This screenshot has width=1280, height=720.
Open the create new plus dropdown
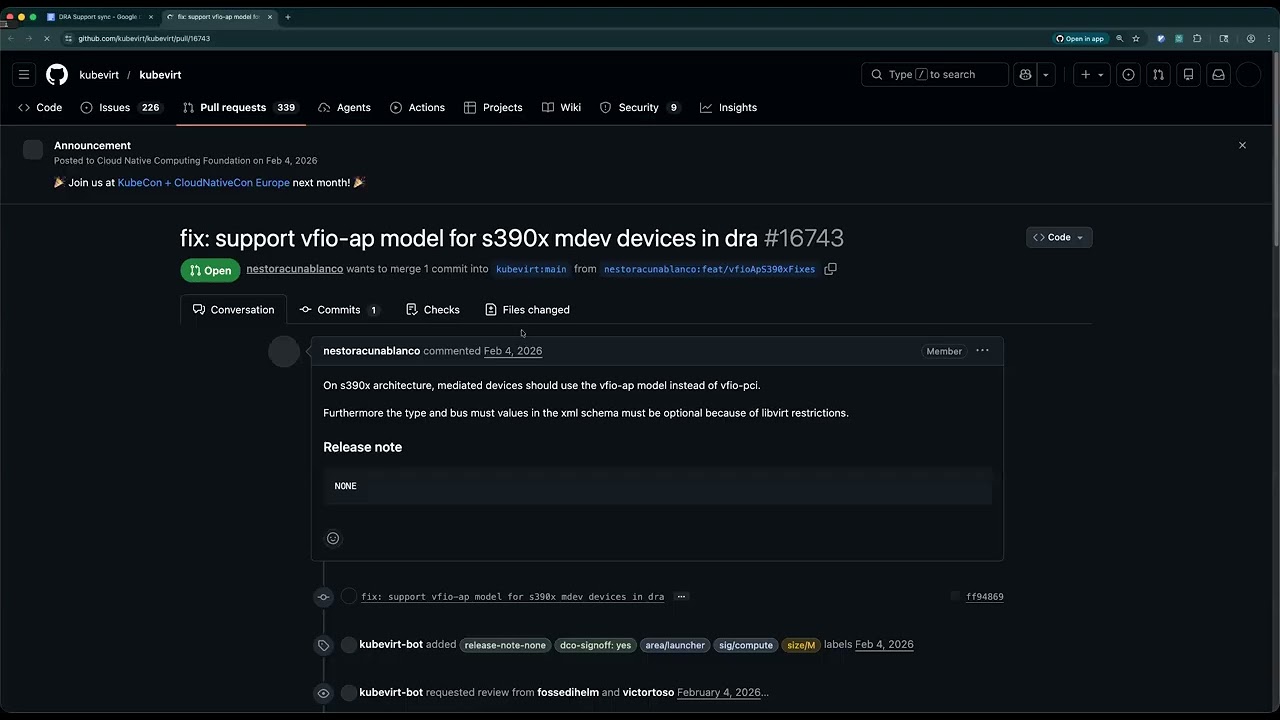point(1091,75)
